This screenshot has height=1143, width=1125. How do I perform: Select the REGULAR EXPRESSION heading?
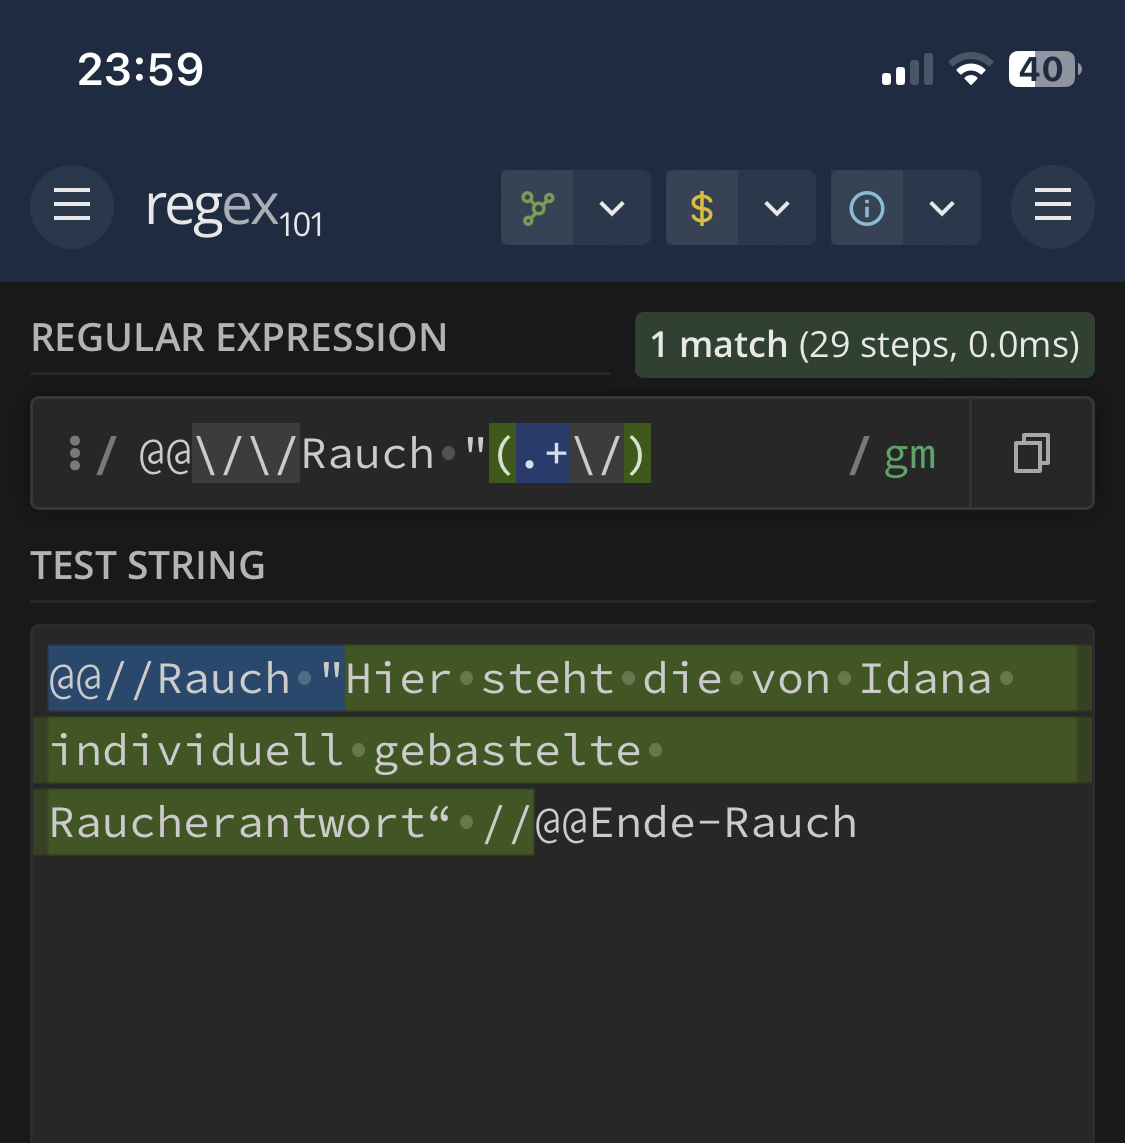point(238,338)
